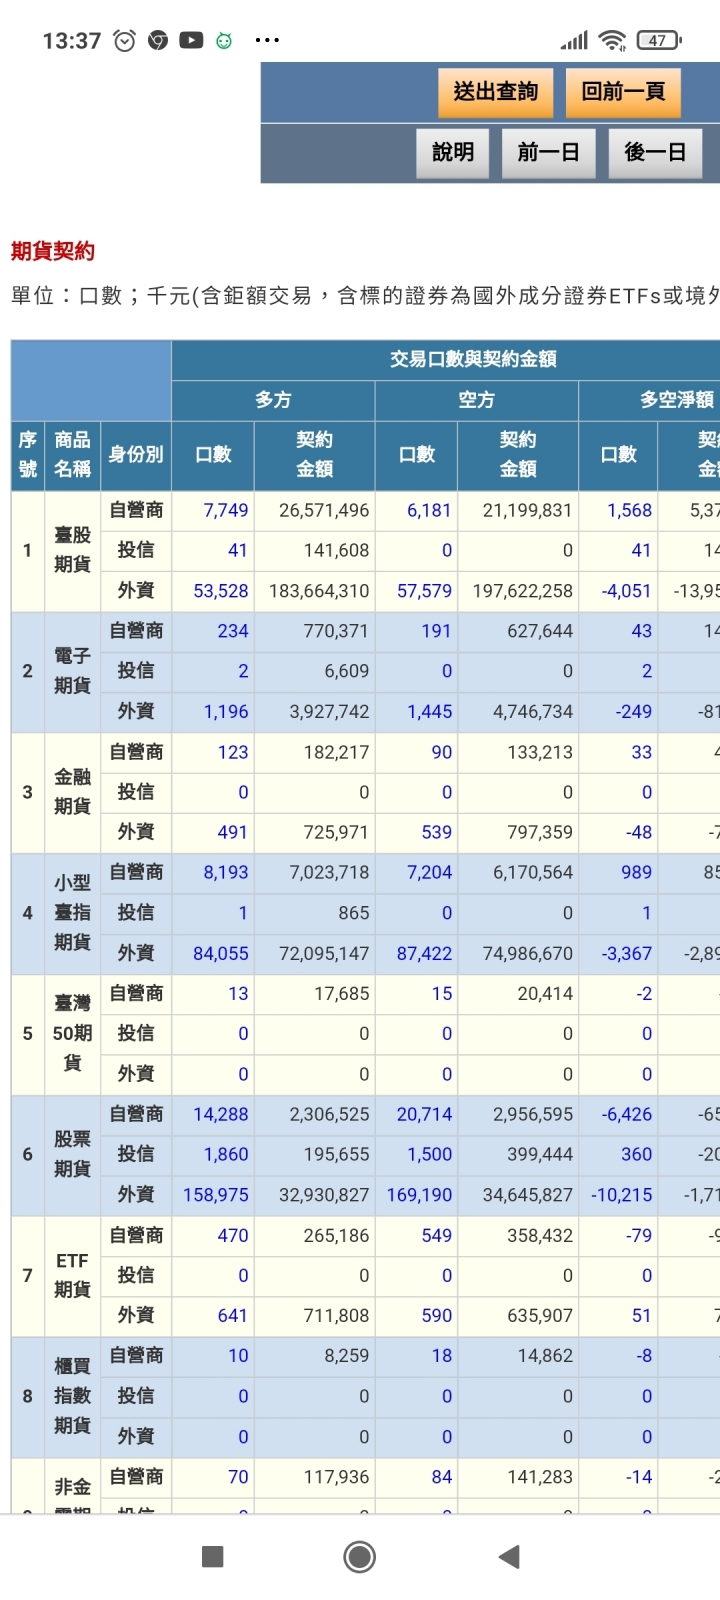The width and height of the screenshot is (720, 1600).
Task: Select the 股票期貨 product name cell
Action: click(x=73, y=1155)
